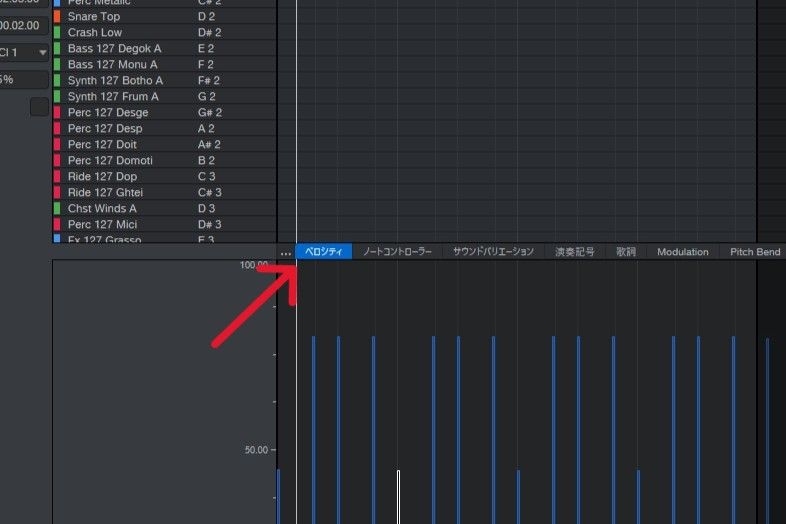Show the Modulation lane tab
The width and height of the screenshot is (786, 524).
click(x=682, y=252)
